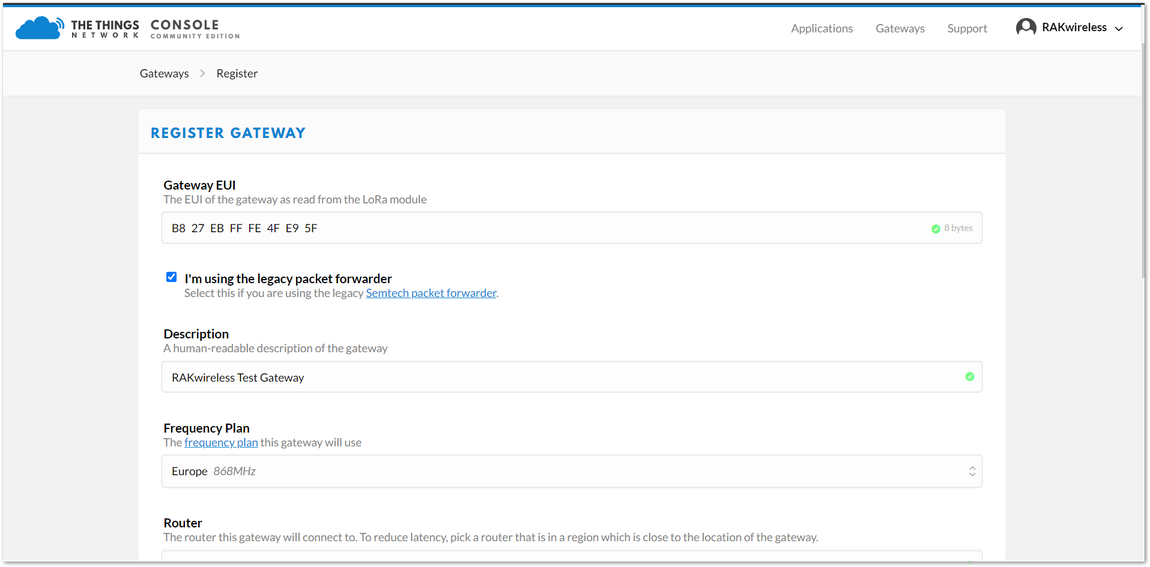Click the RAKwireless user avatar icon
This screenshot has height=567, width=1150.
1025,27
